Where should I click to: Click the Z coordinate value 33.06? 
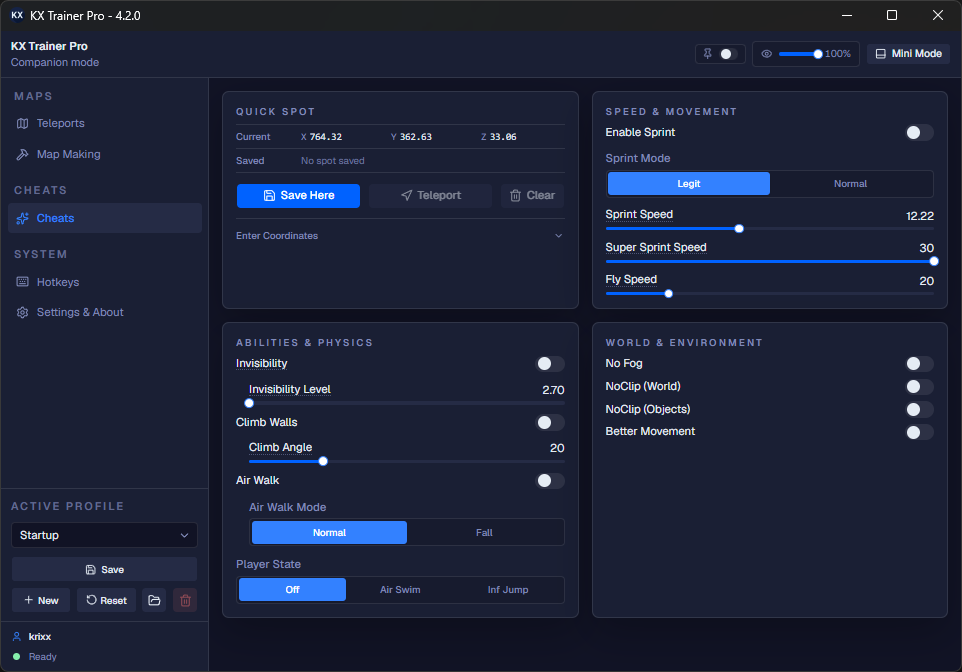pos(503,137)
